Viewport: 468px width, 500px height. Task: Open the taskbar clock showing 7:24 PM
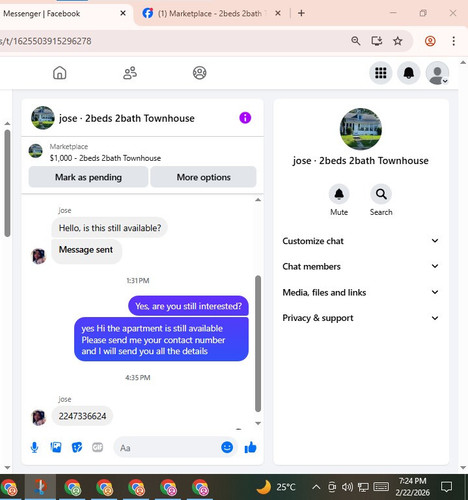413,487
